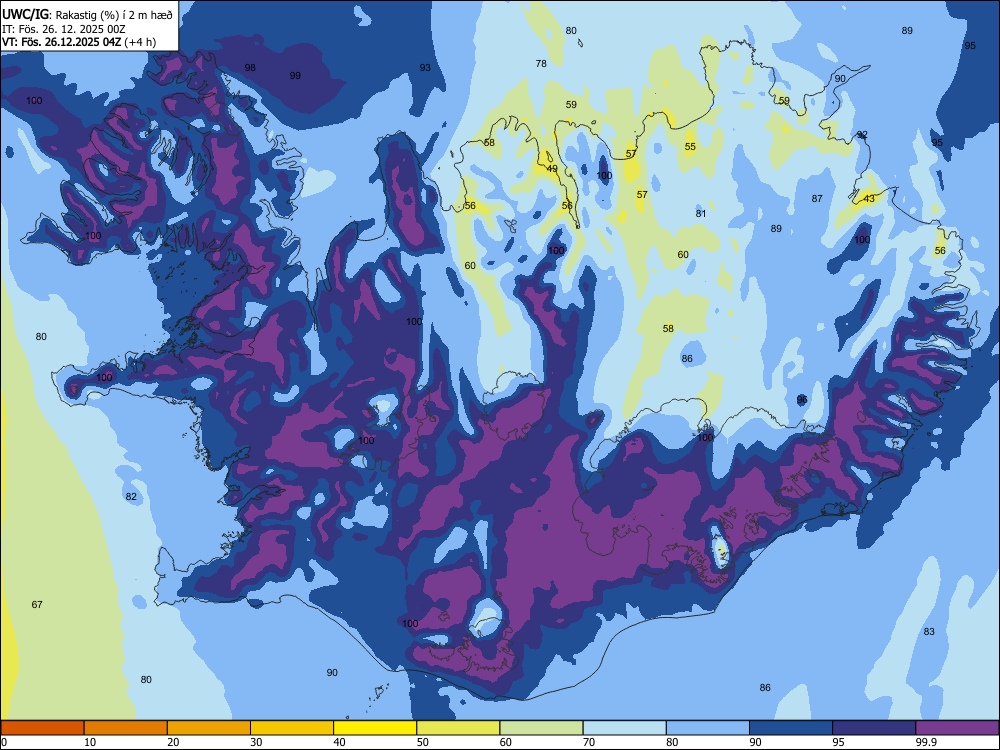The height and width of the screenshot is (750, 1000).
Task: Click the humidity value "82" on the map
Action: (131, 497)
